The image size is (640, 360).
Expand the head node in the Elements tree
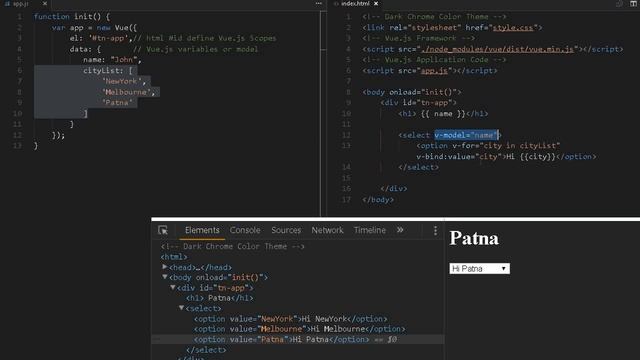[164, 267]
